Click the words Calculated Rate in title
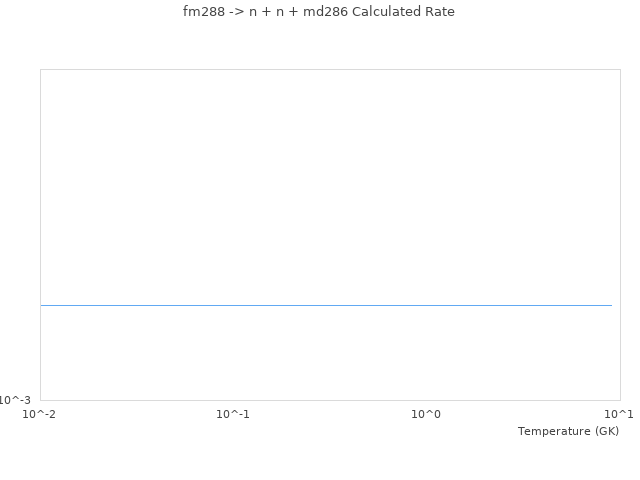 point(403,12)
